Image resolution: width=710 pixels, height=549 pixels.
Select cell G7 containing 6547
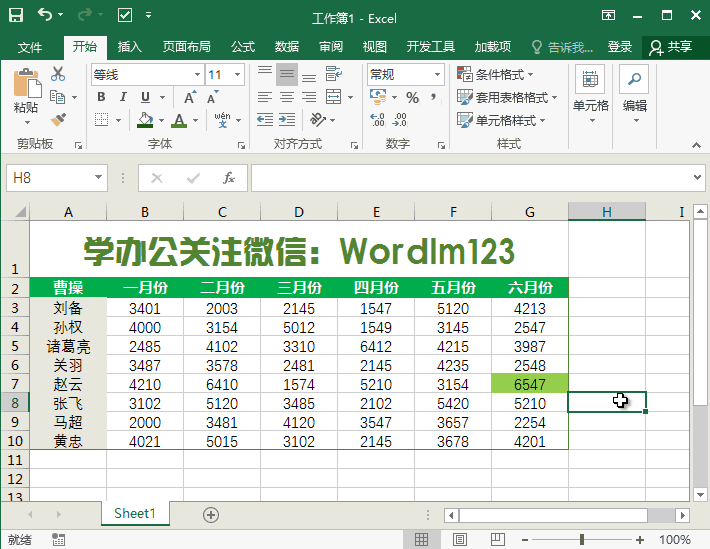[529, 384]
